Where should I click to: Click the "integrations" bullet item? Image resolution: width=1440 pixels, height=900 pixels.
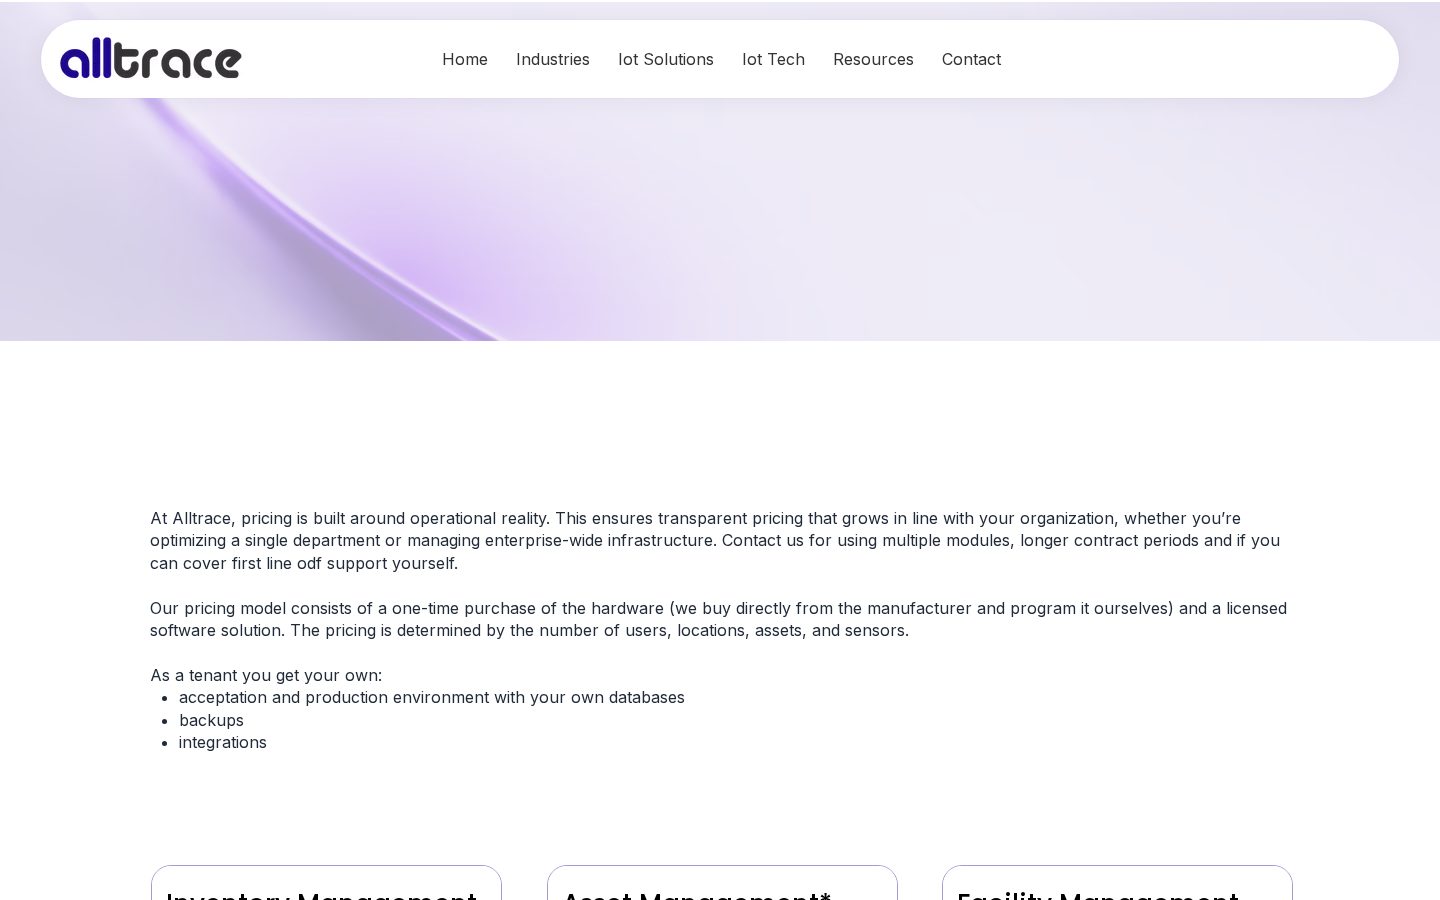coord(223,742)
